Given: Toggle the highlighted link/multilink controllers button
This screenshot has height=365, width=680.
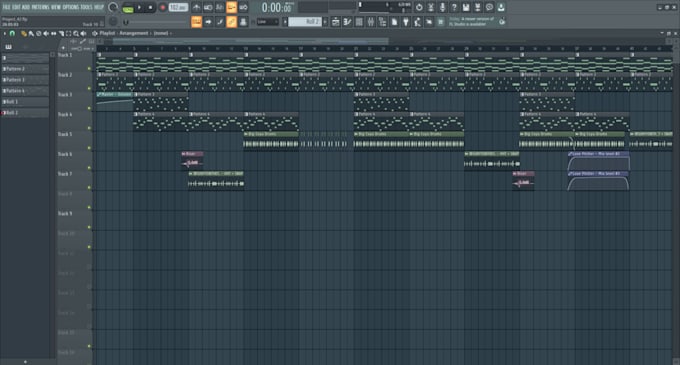Looking at the screenshot, I should (x=232, y=22).
